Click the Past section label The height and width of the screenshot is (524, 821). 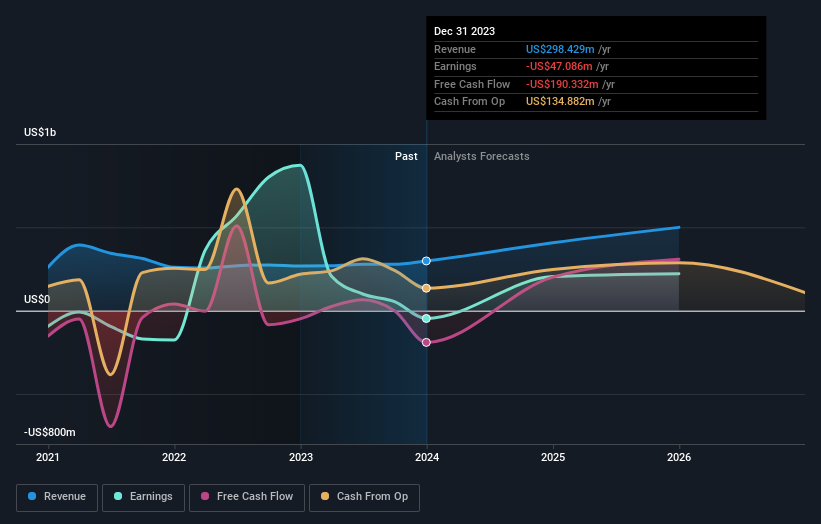click(406, 156)
